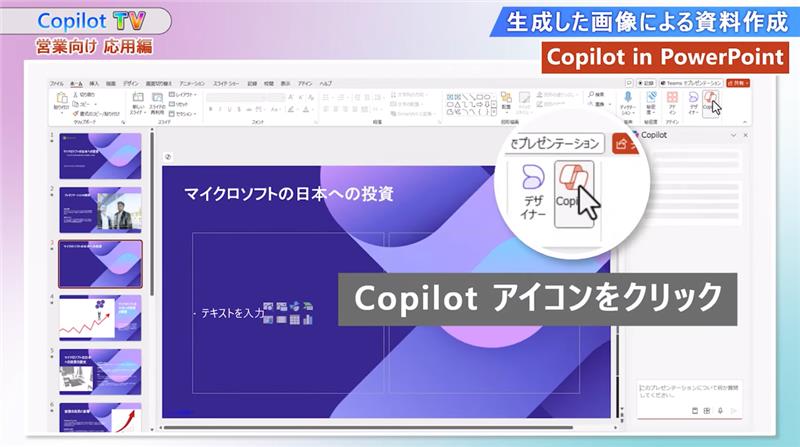The height and width of the screenshot is (447, 800).
Task: Click the Cut (切り取り) scissors icon
Action: click(x=75, y=94)
